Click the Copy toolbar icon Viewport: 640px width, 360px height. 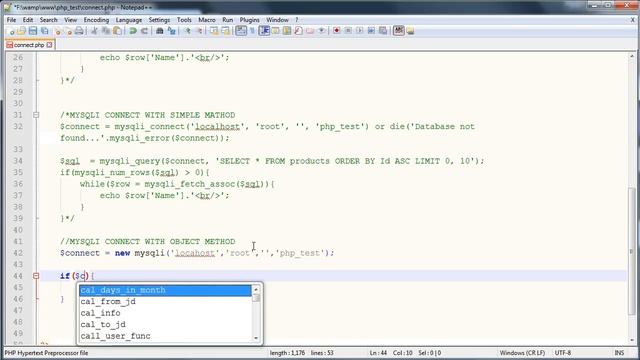tap(106, 31)
